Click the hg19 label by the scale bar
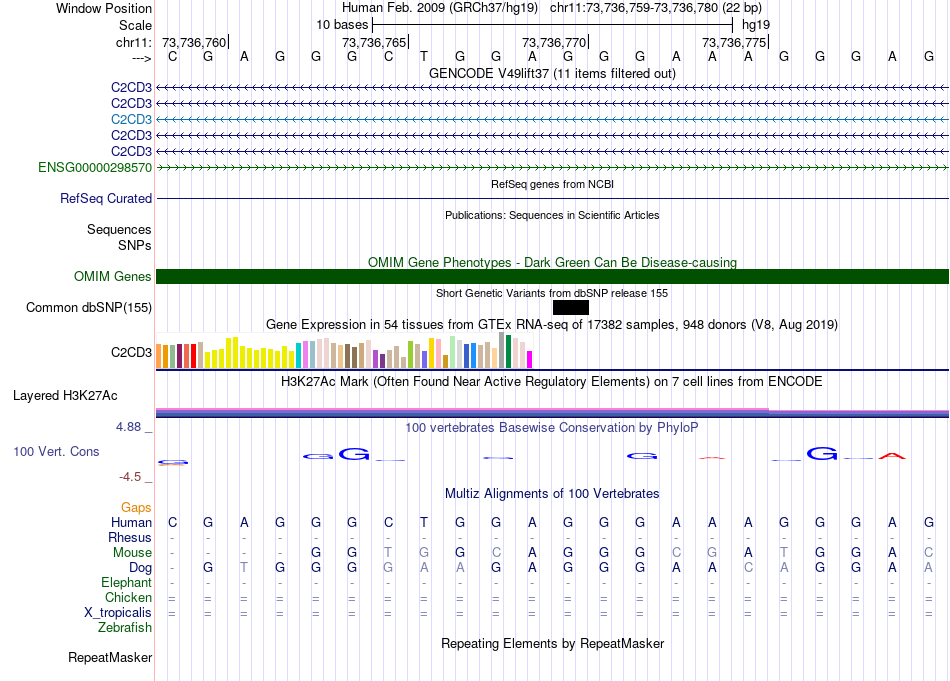The image size is (950, 681). click(756, 25)
